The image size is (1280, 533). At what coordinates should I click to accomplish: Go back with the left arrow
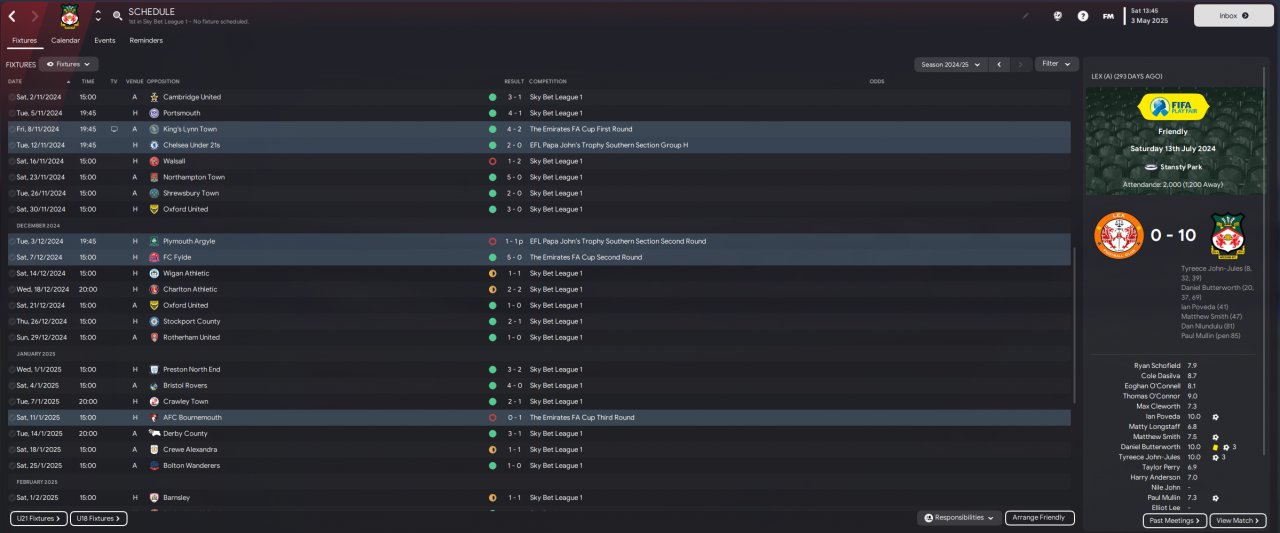(x=12, y=16)
